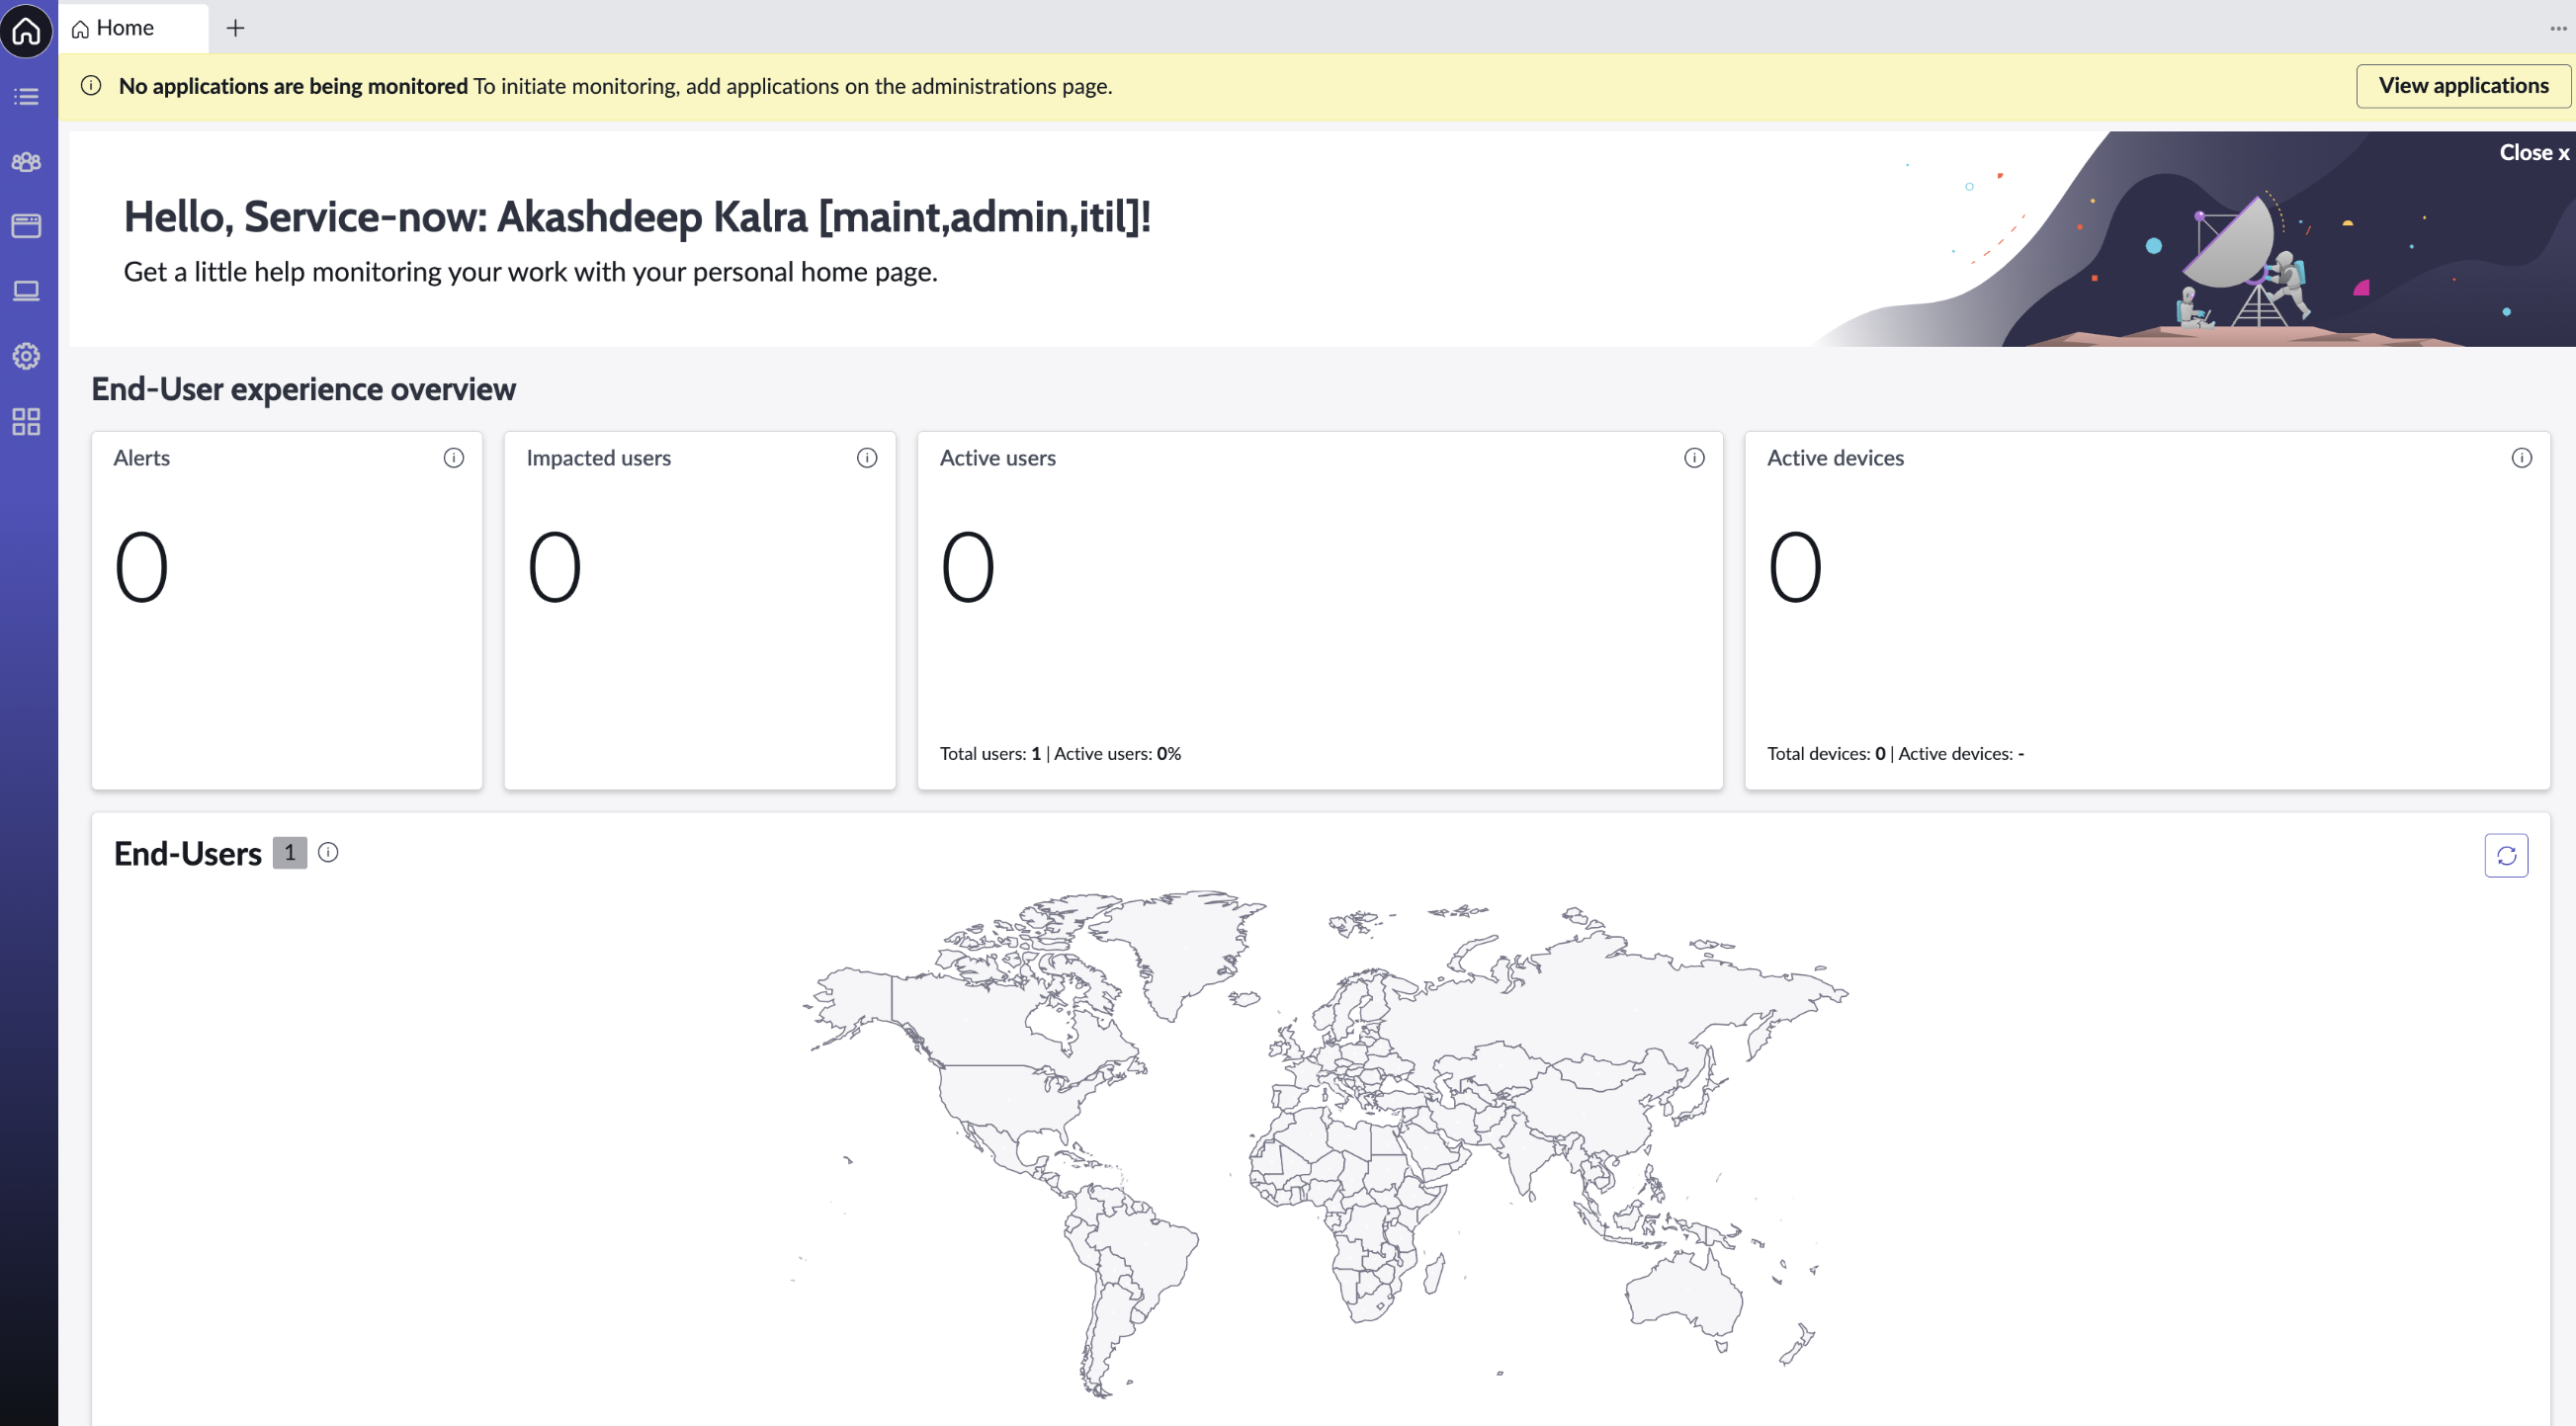Show info for Active devices card
The image size is (2576, 1426).
pyautogui.click(x=2521, y=458)
